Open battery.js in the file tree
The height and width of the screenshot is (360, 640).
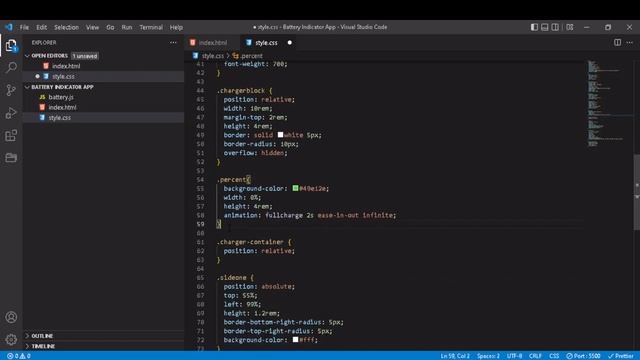tap(103, 97)
